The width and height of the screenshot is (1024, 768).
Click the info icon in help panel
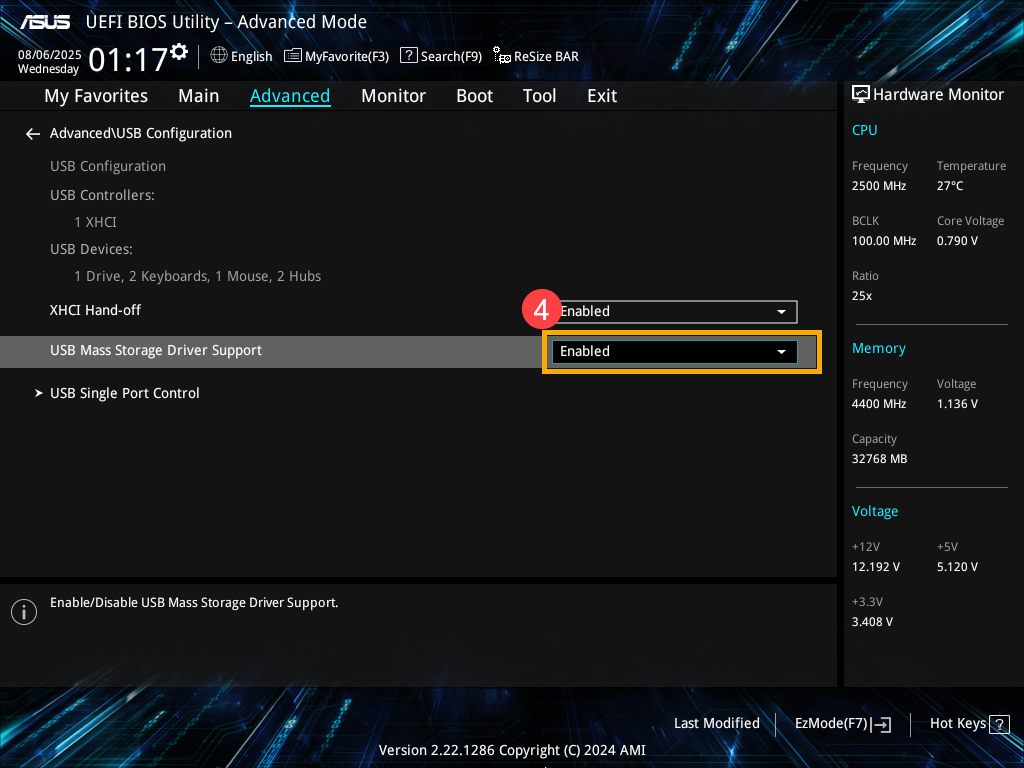(24, 612)
